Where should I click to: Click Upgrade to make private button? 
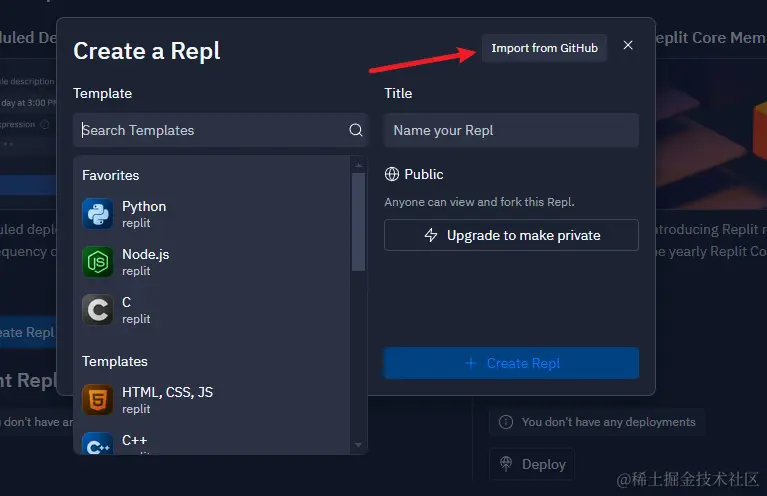click(x=511, y=235)
